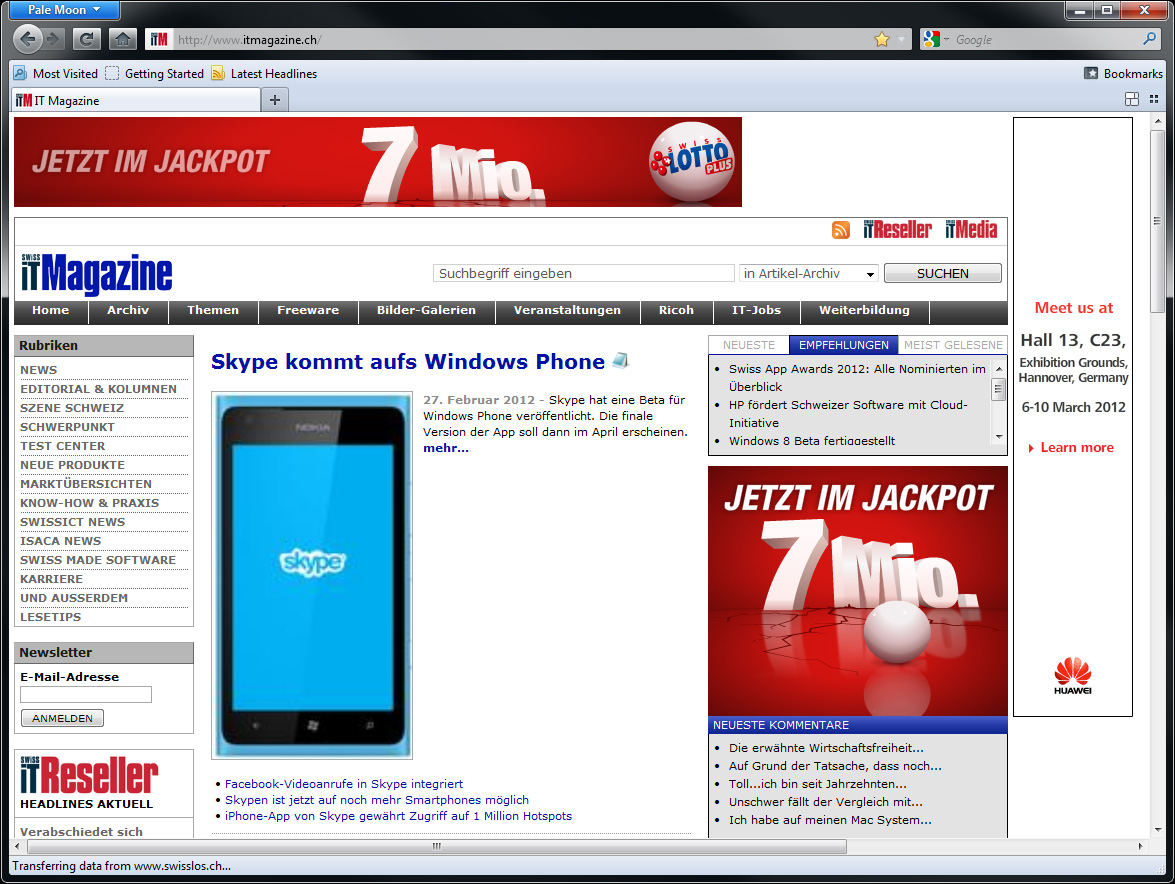Screen dimensions: 1175x884
Task: Open the SZENE SCHWEIZ rubric
Action: point(72,408)
